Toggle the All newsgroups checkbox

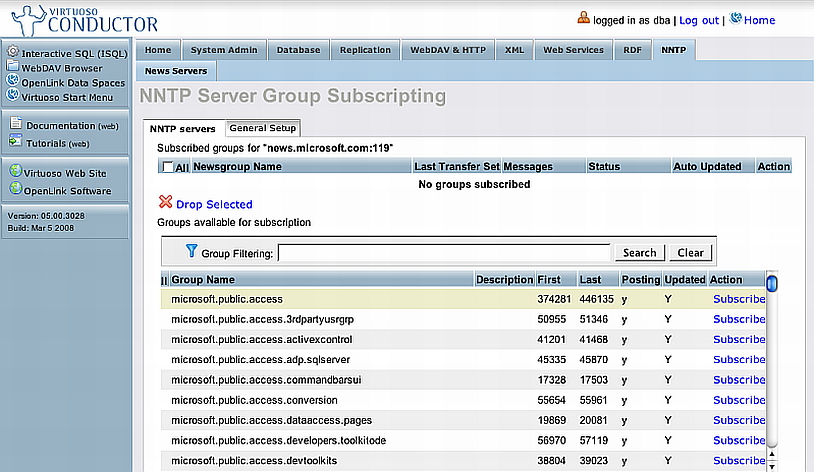coord(167,167)
